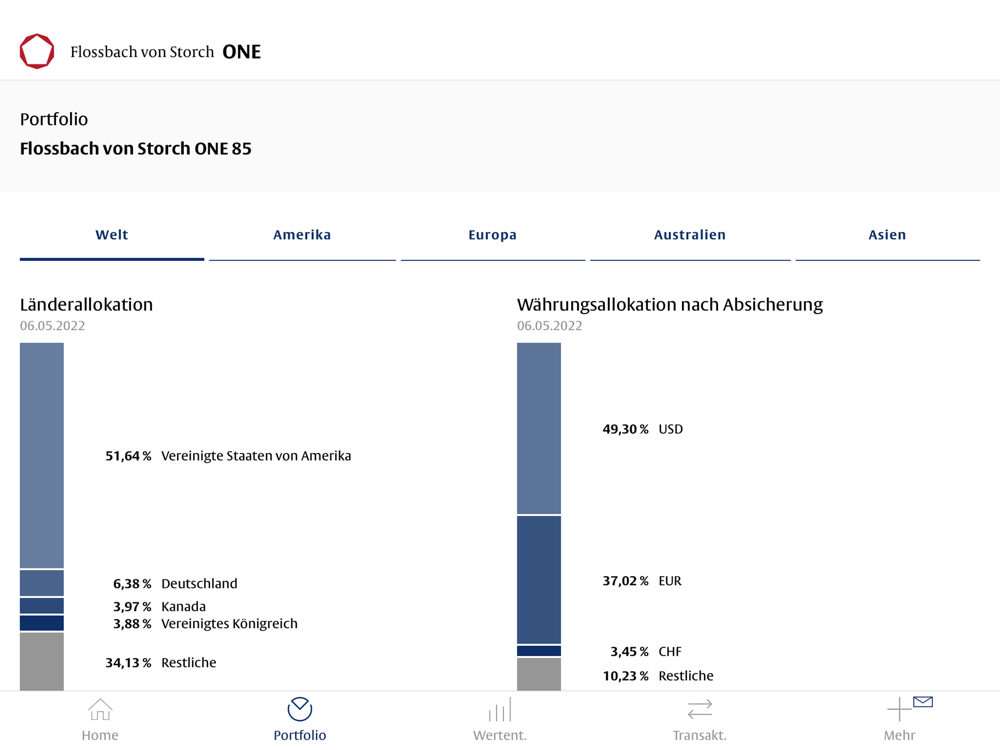The width and height of the screenshot is (1000, 750).
Task: Show the Asien tab
Action: coord(887,235)
